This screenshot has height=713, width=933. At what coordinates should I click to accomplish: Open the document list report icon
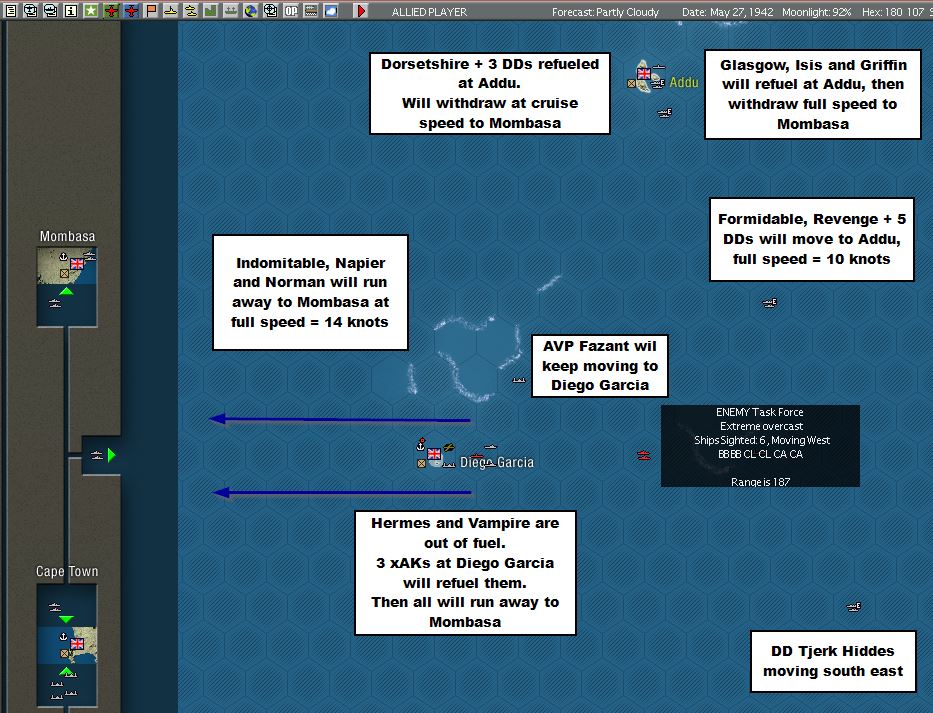click(x=11, y=10)
